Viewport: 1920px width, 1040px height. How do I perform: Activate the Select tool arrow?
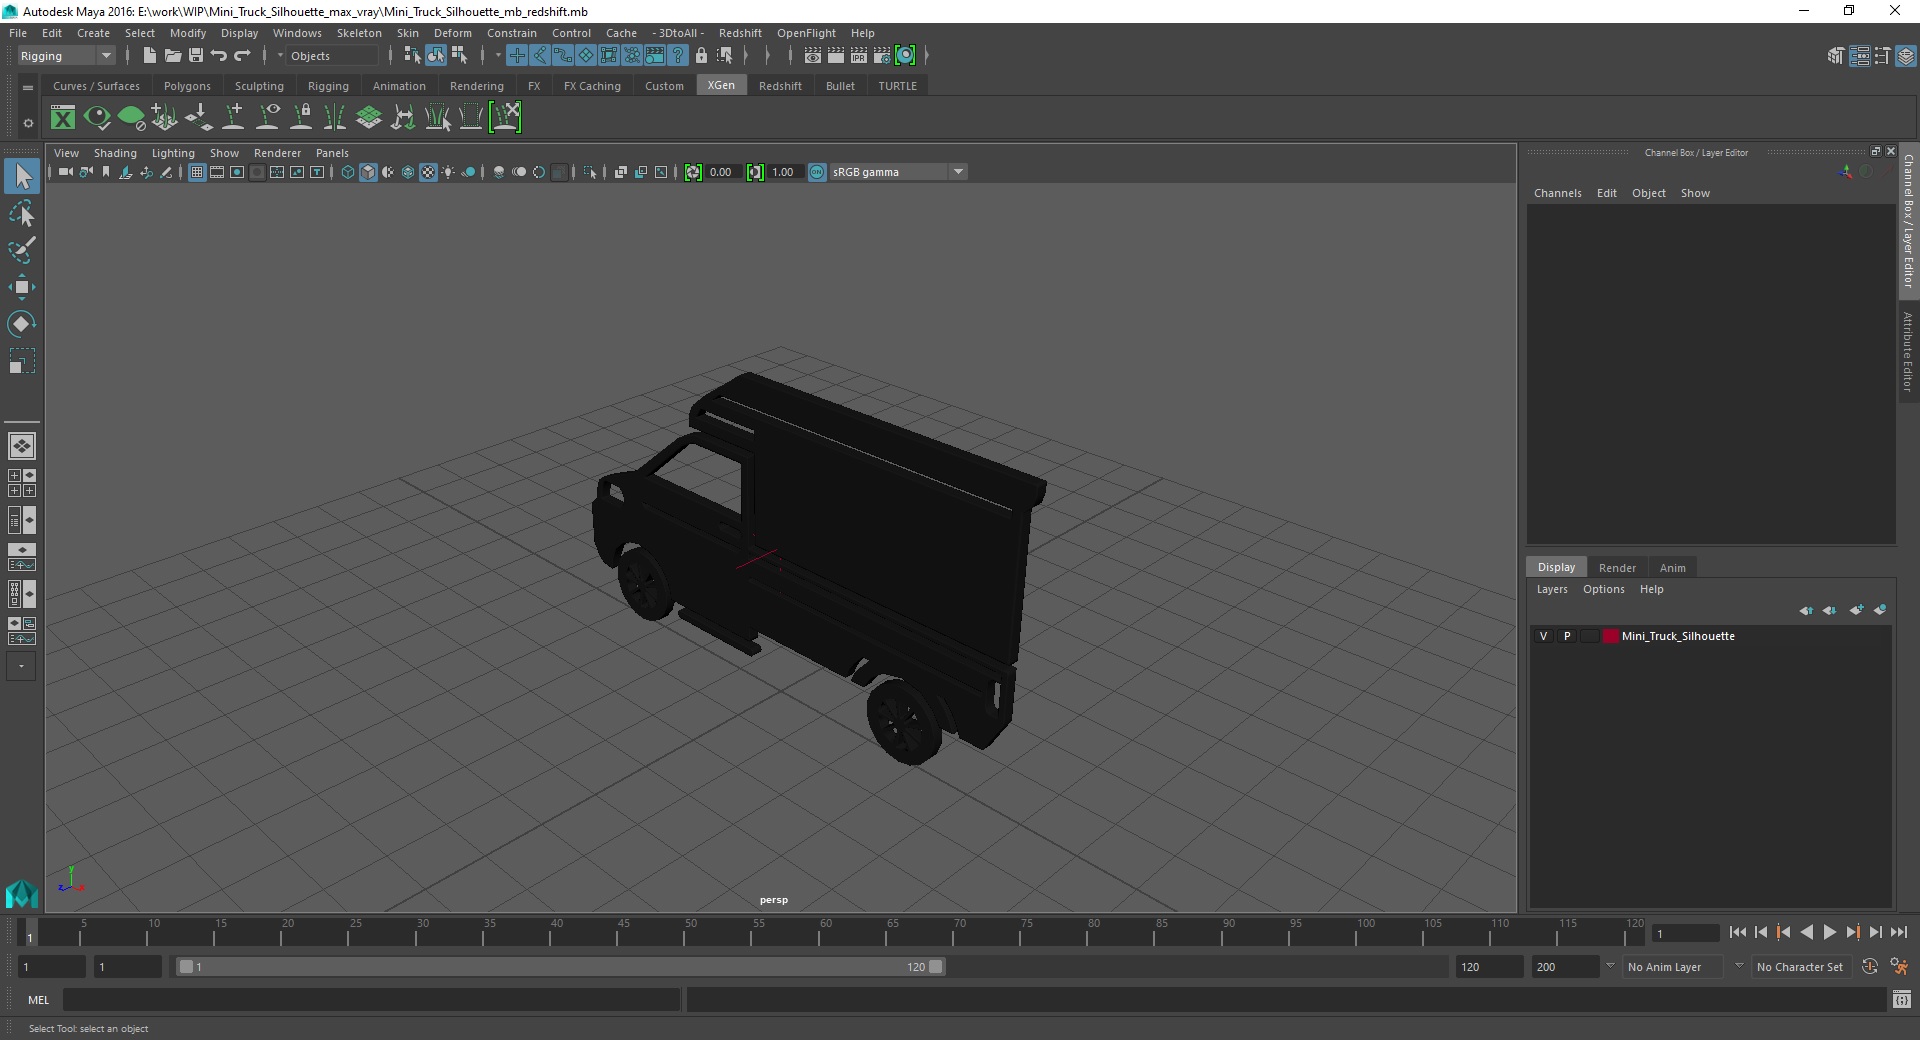pos(22,177)
